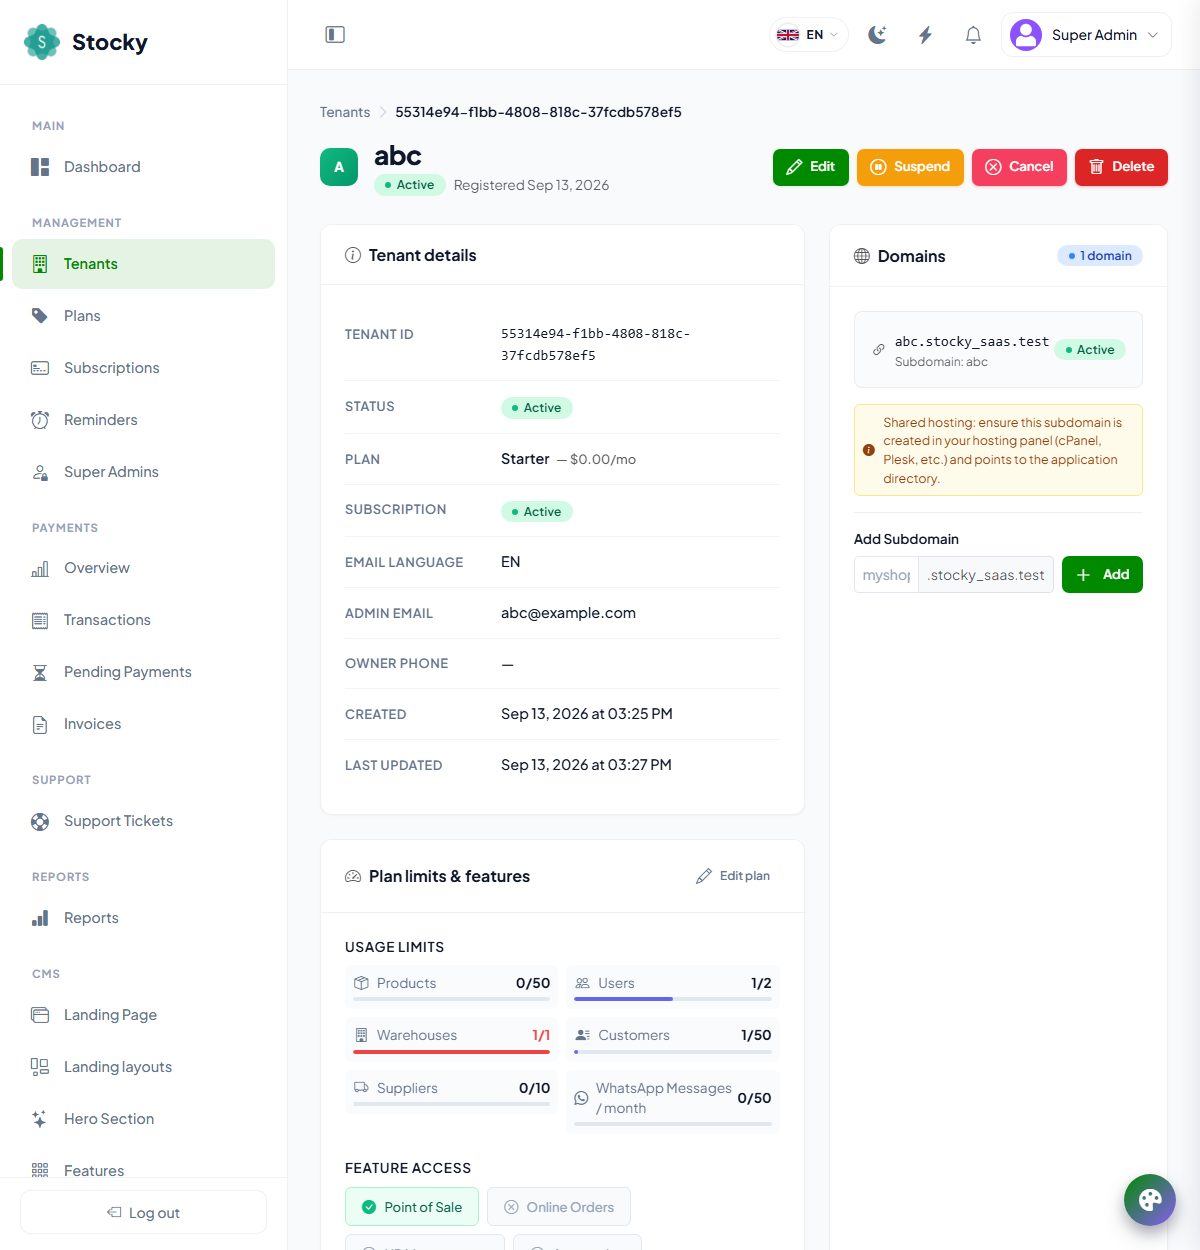This screenshot has width=1200, height=1250.
Task: Click the Landing Page window icon
Action: tap(40, 1015)
